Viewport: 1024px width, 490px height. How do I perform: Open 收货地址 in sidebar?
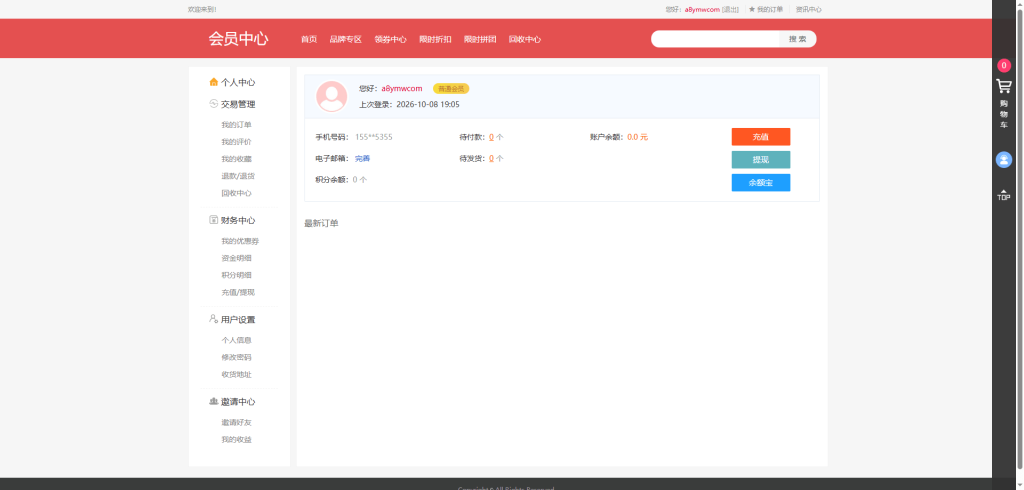pos(236,374)
